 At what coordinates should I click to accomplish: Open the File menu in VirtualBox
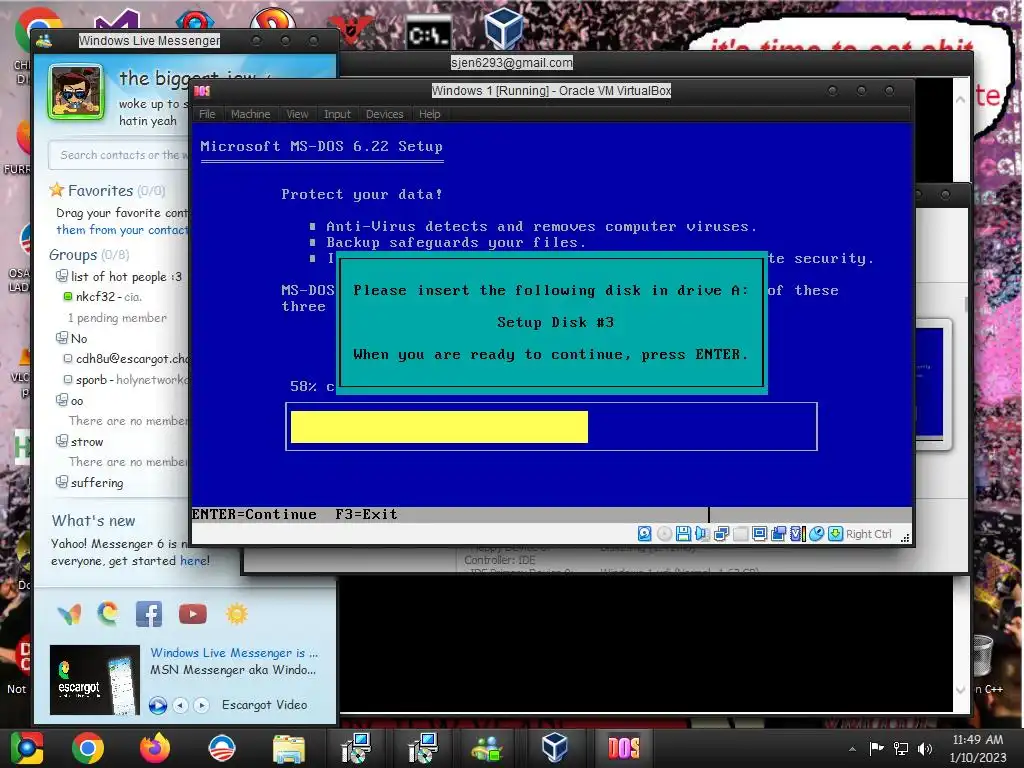click(x=207, y=114)
